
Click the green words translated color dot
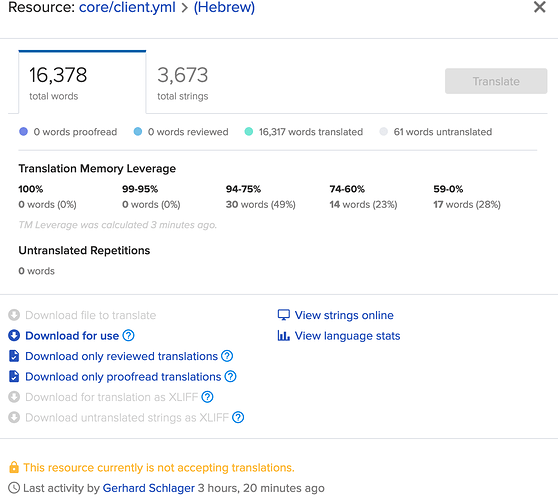coord(249,132)
